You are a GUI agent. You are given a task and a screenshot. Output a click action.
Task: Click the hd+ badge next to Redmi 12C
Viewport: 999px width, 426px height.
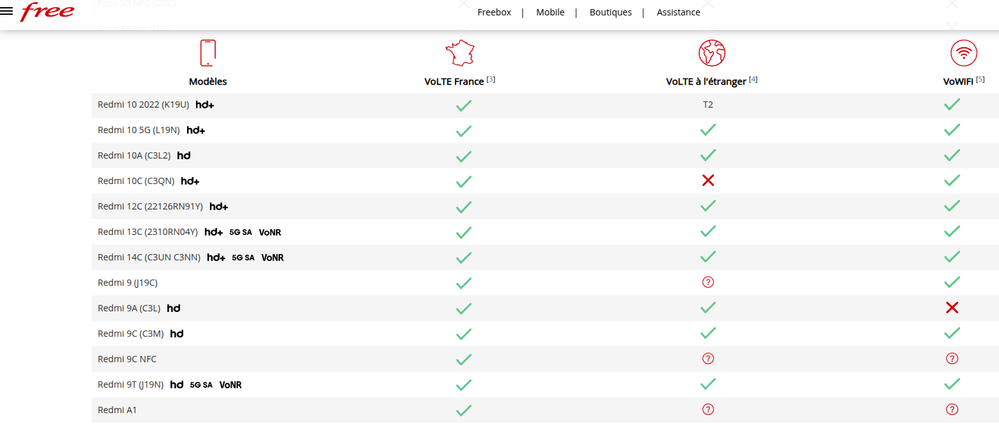[219, 206]
